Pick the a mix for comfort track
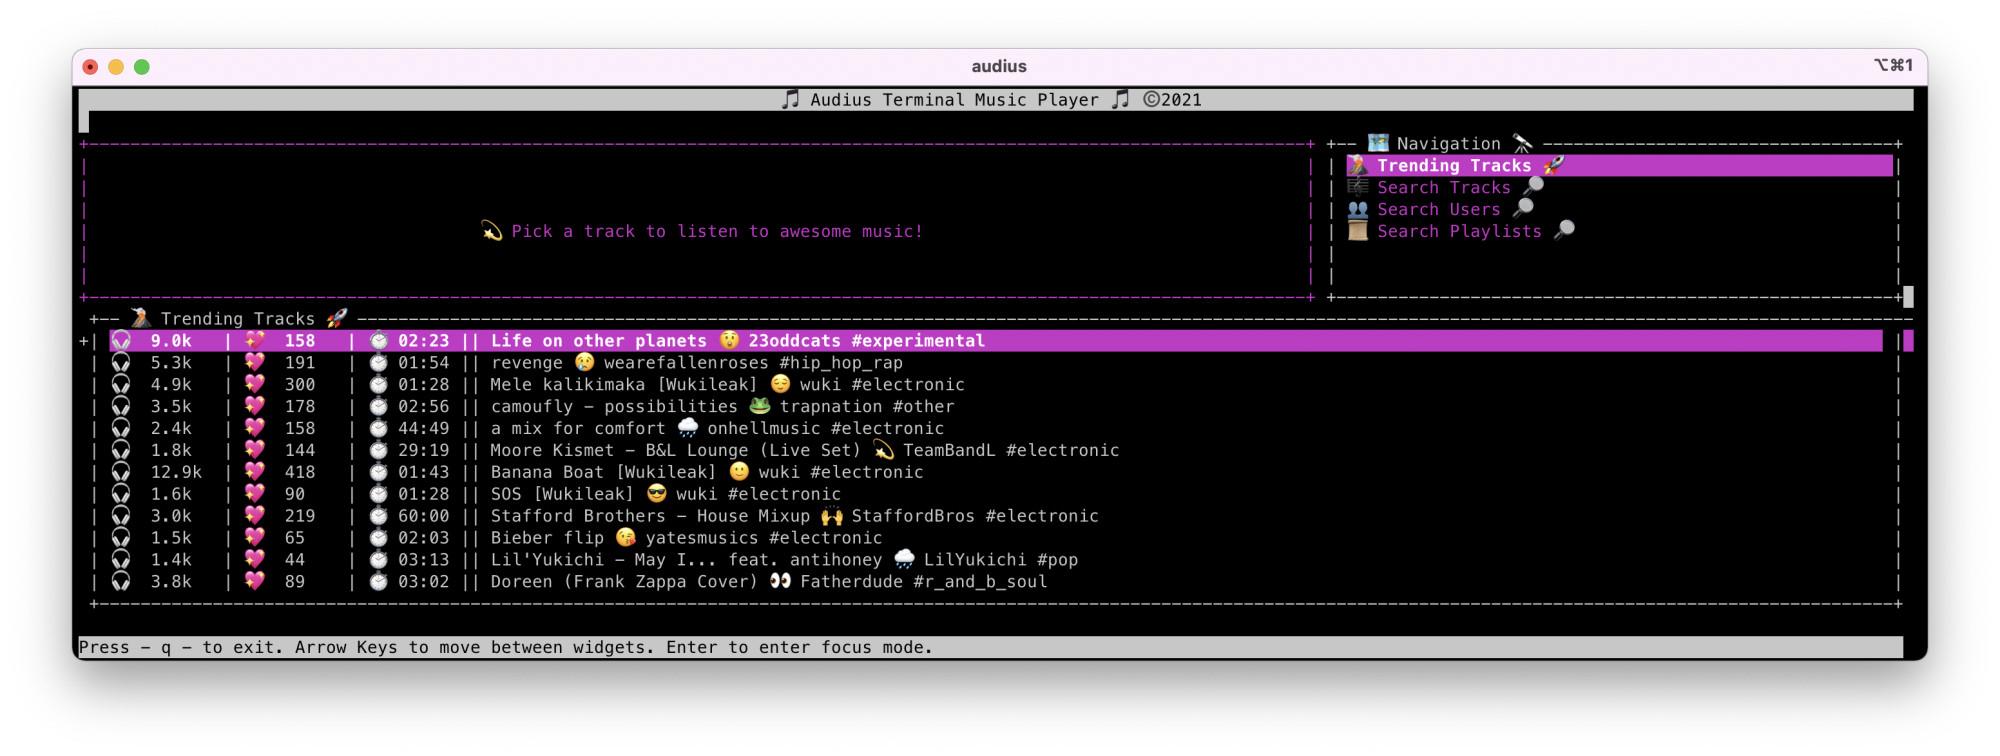Viewport: 2000px width, 756px height. click(x=577, y=429)
